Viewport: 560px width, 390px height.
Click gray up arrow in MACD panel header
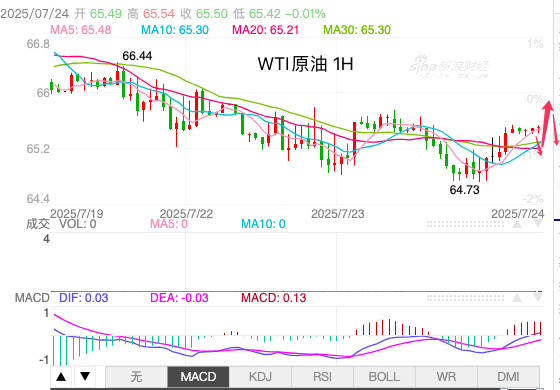(517, 298)
